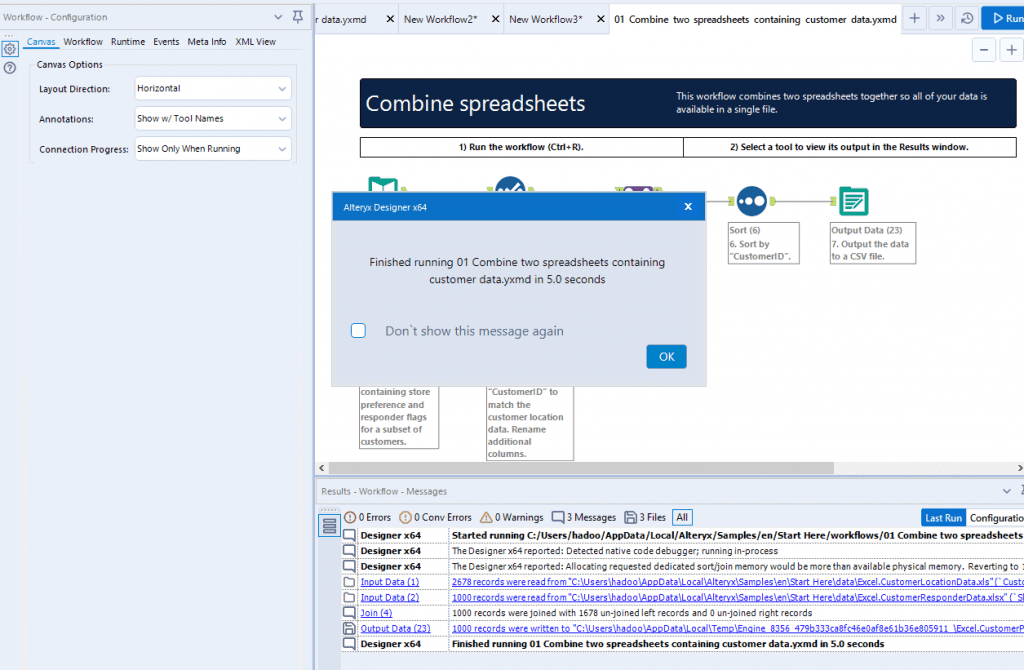This screenshot has height=670, width=1024.
Task: Switch results to Last Run view
Action: tap(944, 518)
